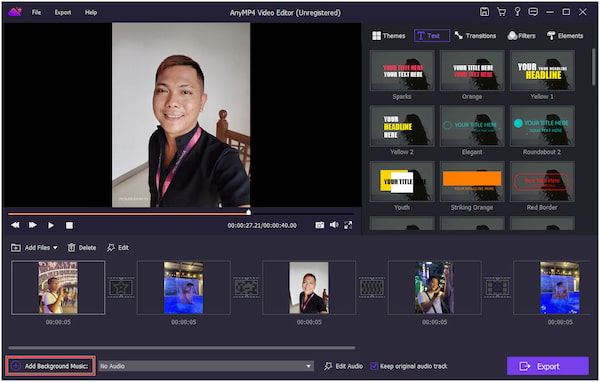Image resolution: width=600 pixels, height=382 pixels.
Task: Play the video preview
Action: point(51,225)
